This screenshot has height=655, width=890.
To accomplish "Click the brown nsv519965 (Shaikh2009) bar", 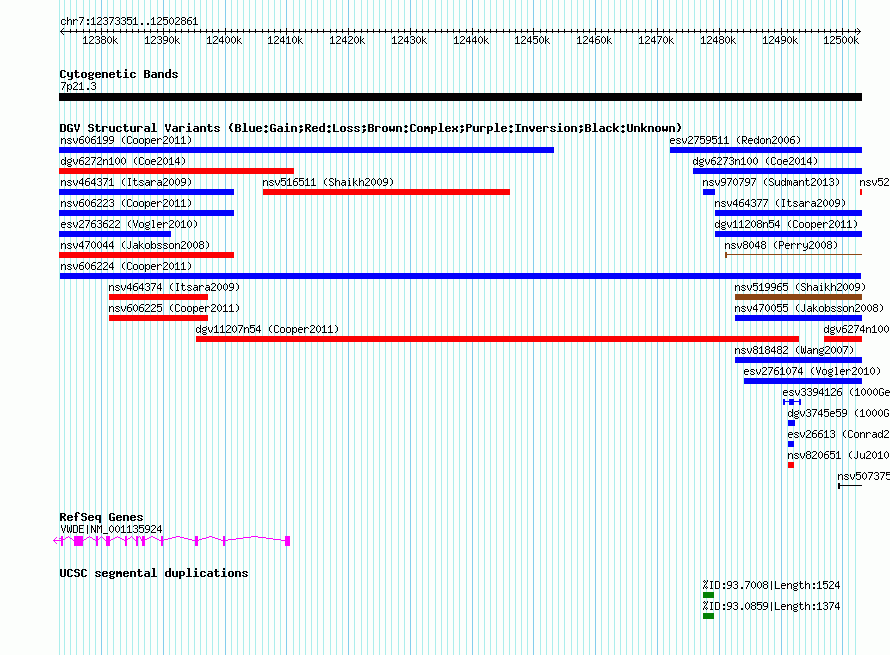I will pyautogui.click(x=798, y=297).
